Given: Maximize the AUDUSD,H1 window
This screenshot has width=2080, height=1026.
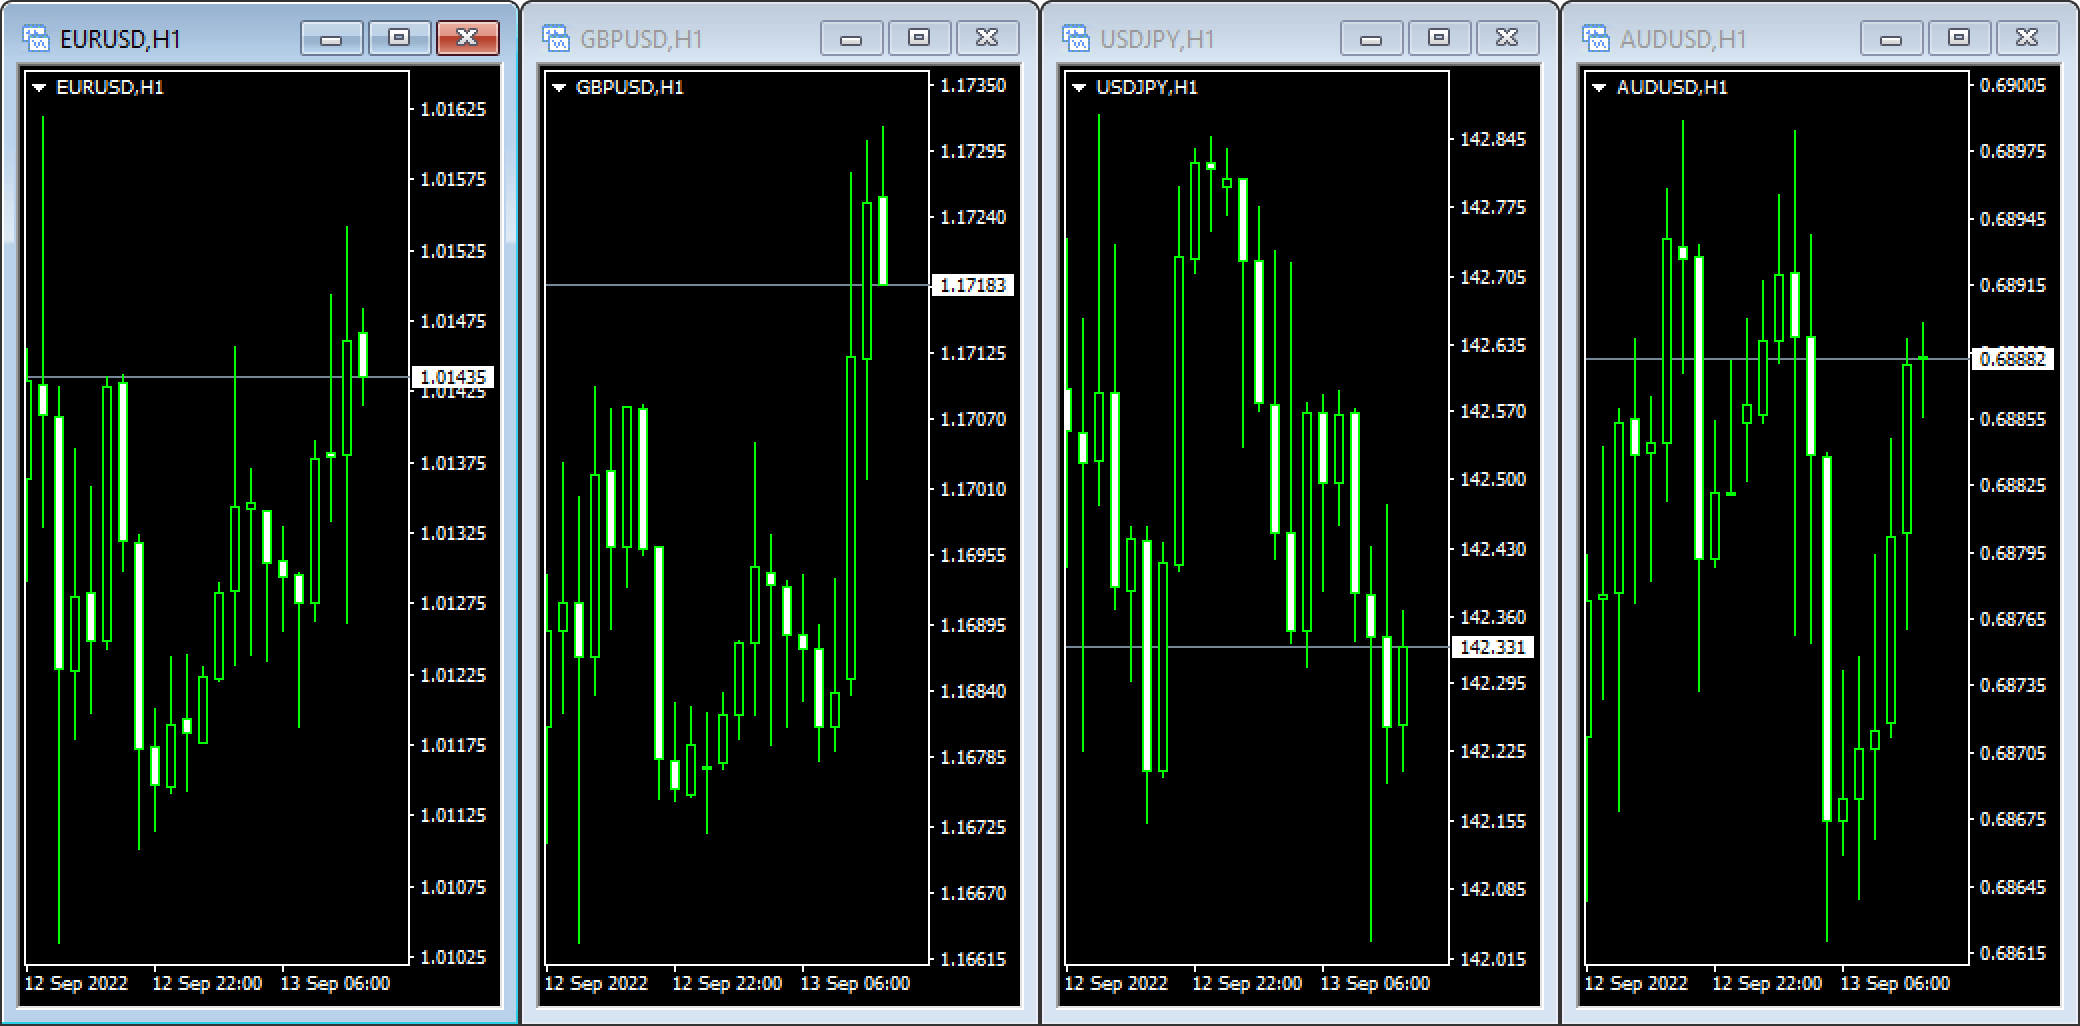Looking at the screenshot, I should [x=1959, y=39].
